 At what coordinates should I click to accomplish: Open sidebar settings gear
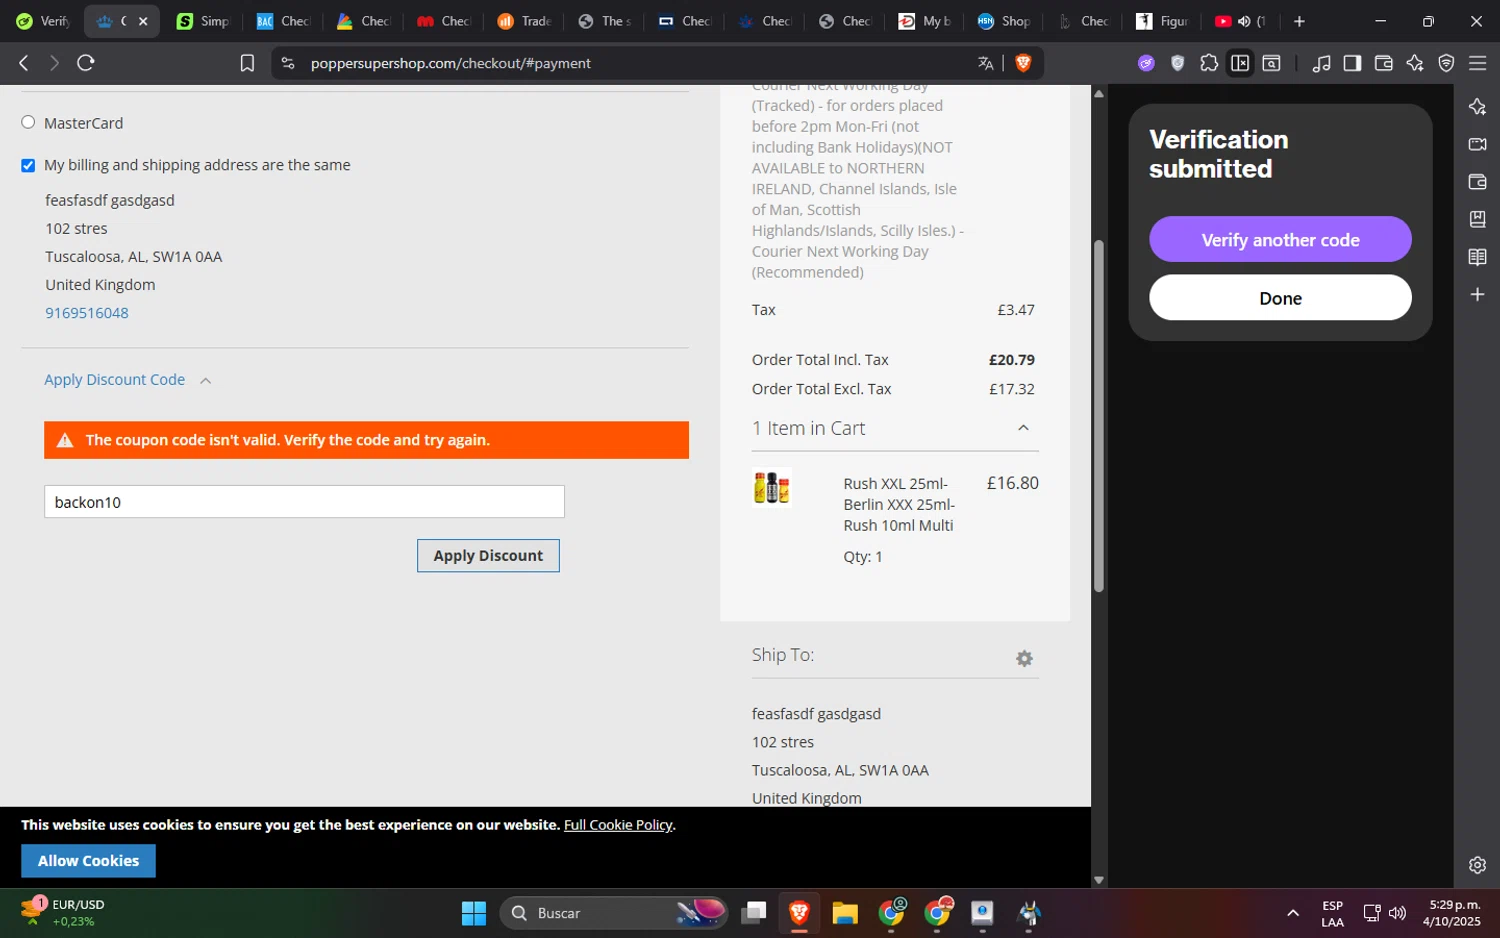1477,865
